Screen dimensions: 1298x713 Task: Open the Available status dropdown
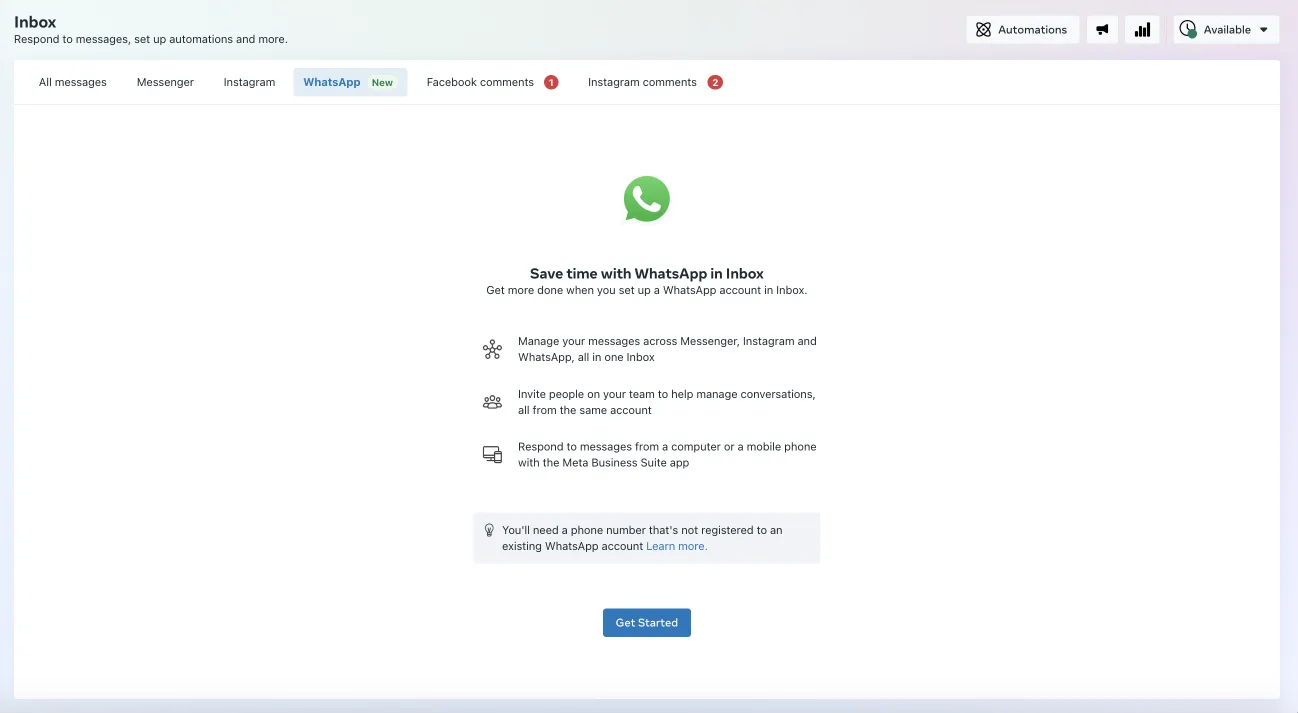pos(1226,29)
